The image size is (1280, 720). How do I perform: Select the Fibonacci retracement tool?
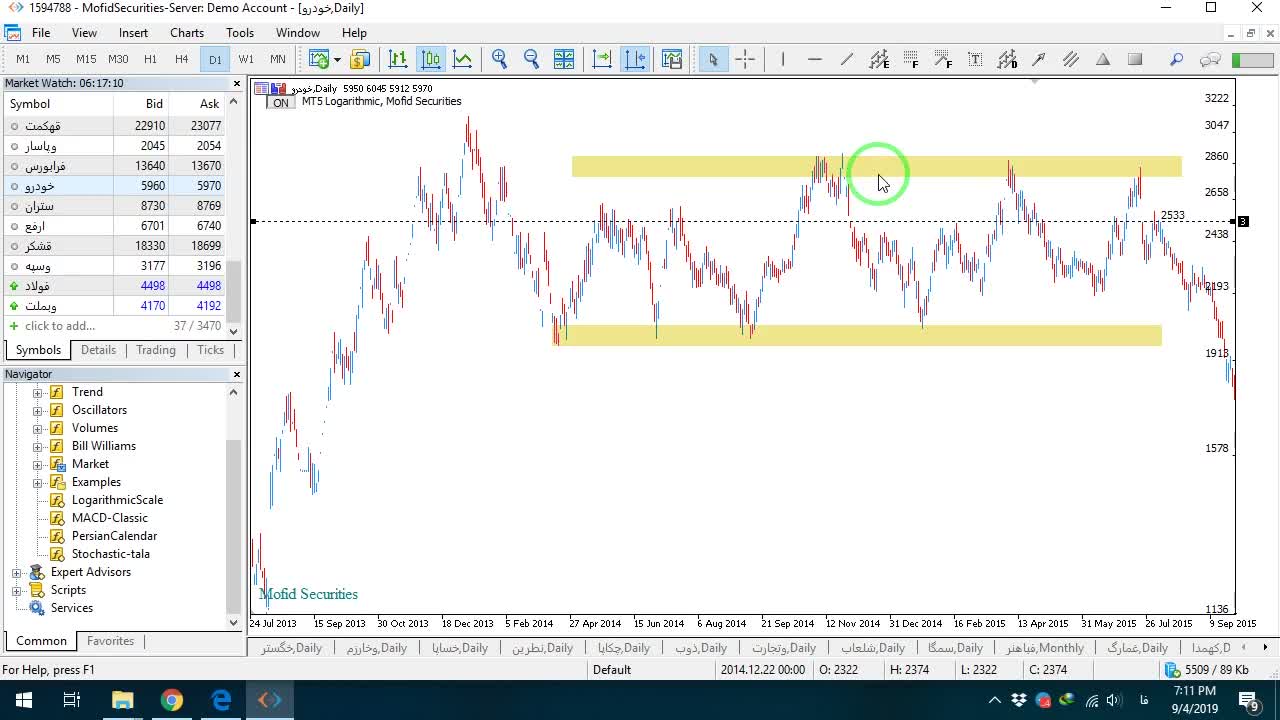pyautogui.click(x=911, y=60)
